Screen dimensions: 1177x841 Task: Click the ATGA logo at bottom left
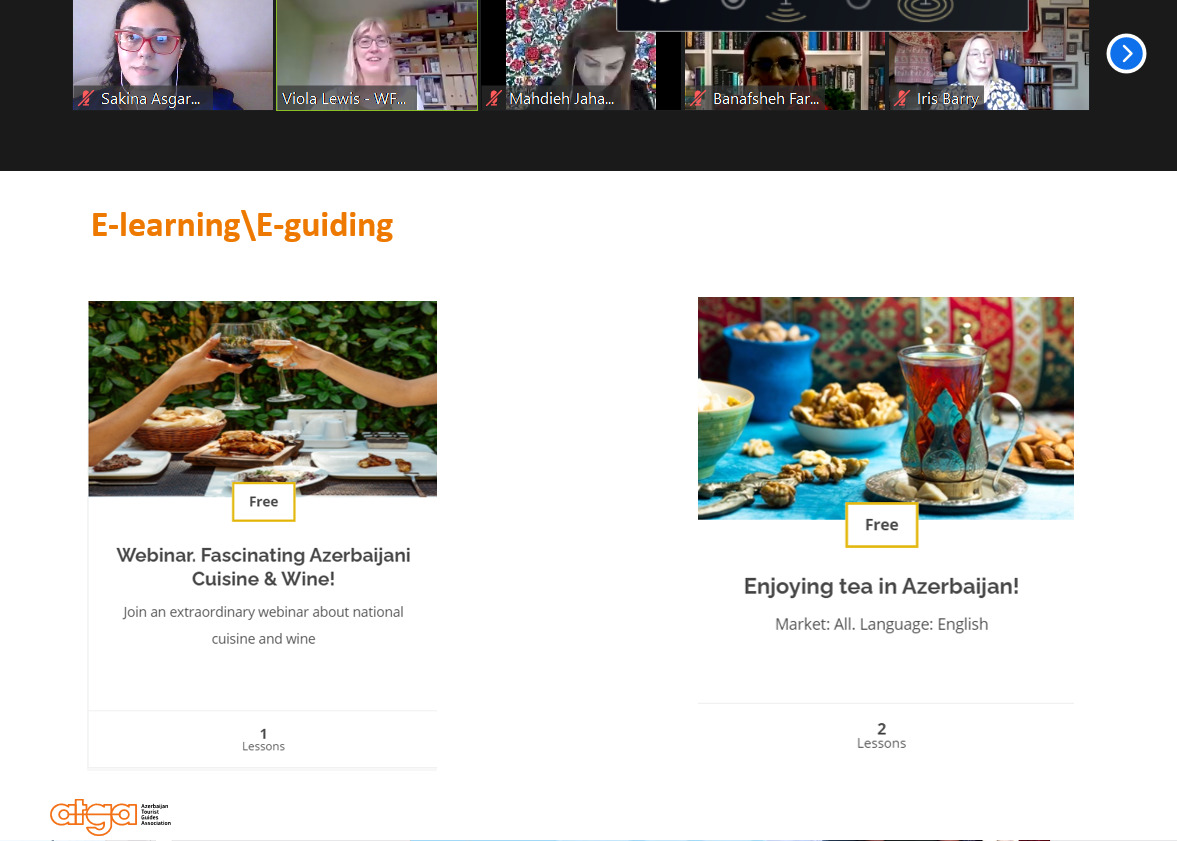coord(110,816)
